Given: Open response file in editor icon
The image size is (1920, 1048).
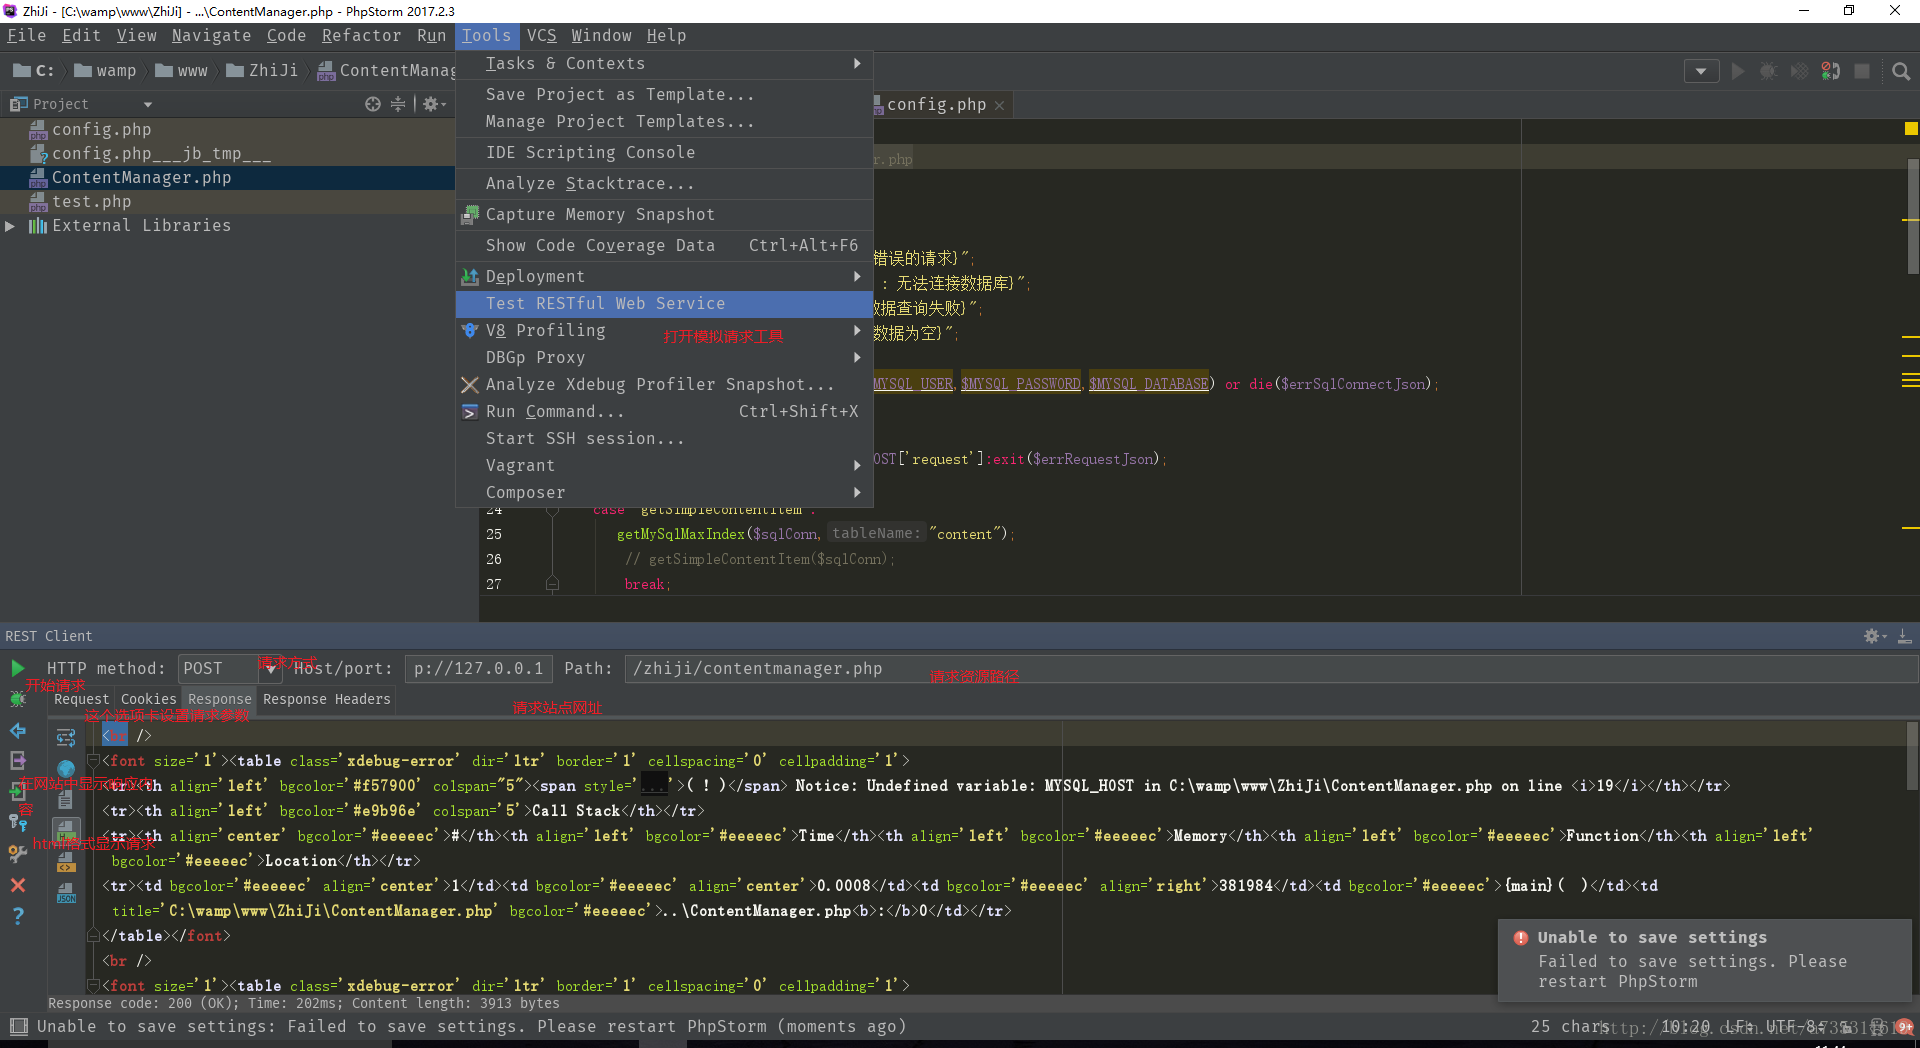Looking at the screenshot, I should (66, 800).
